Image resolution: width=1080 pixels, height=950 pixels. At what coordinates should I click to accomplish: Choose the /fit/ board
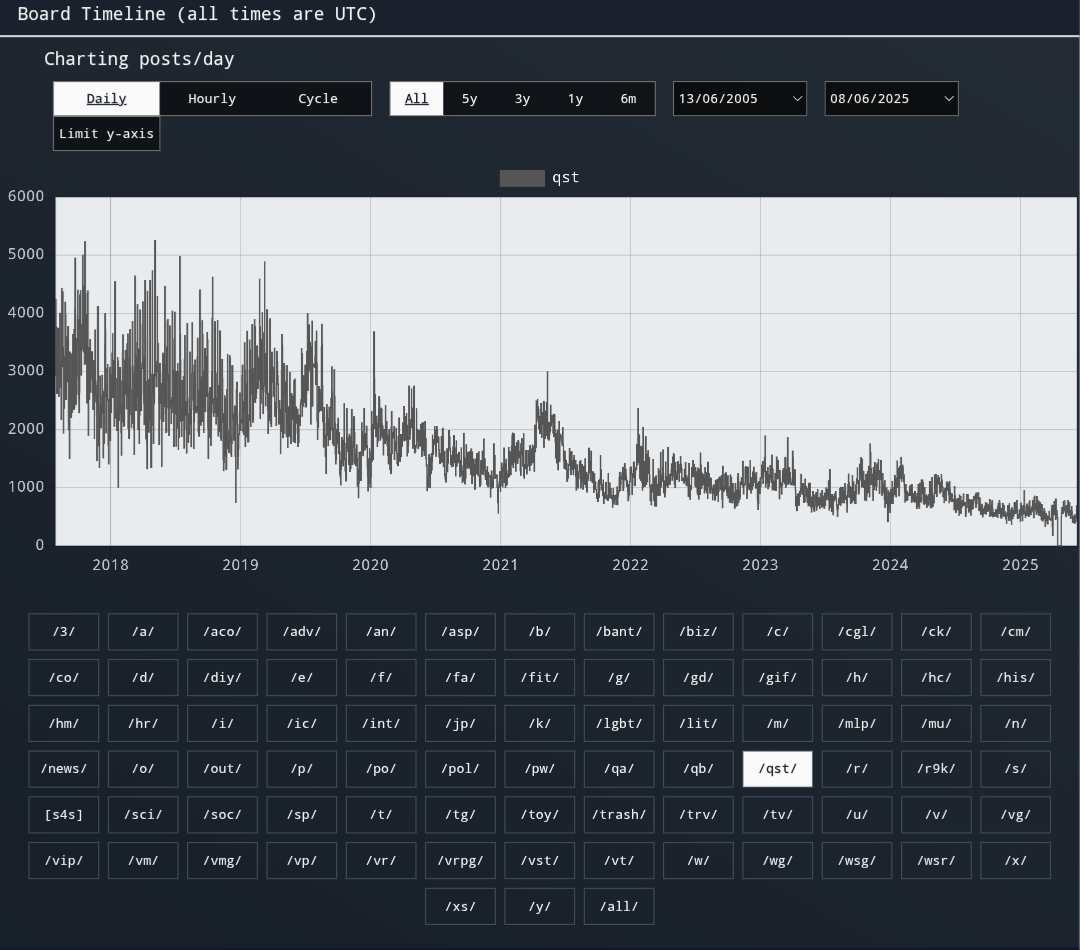click(x=539, y=677)
